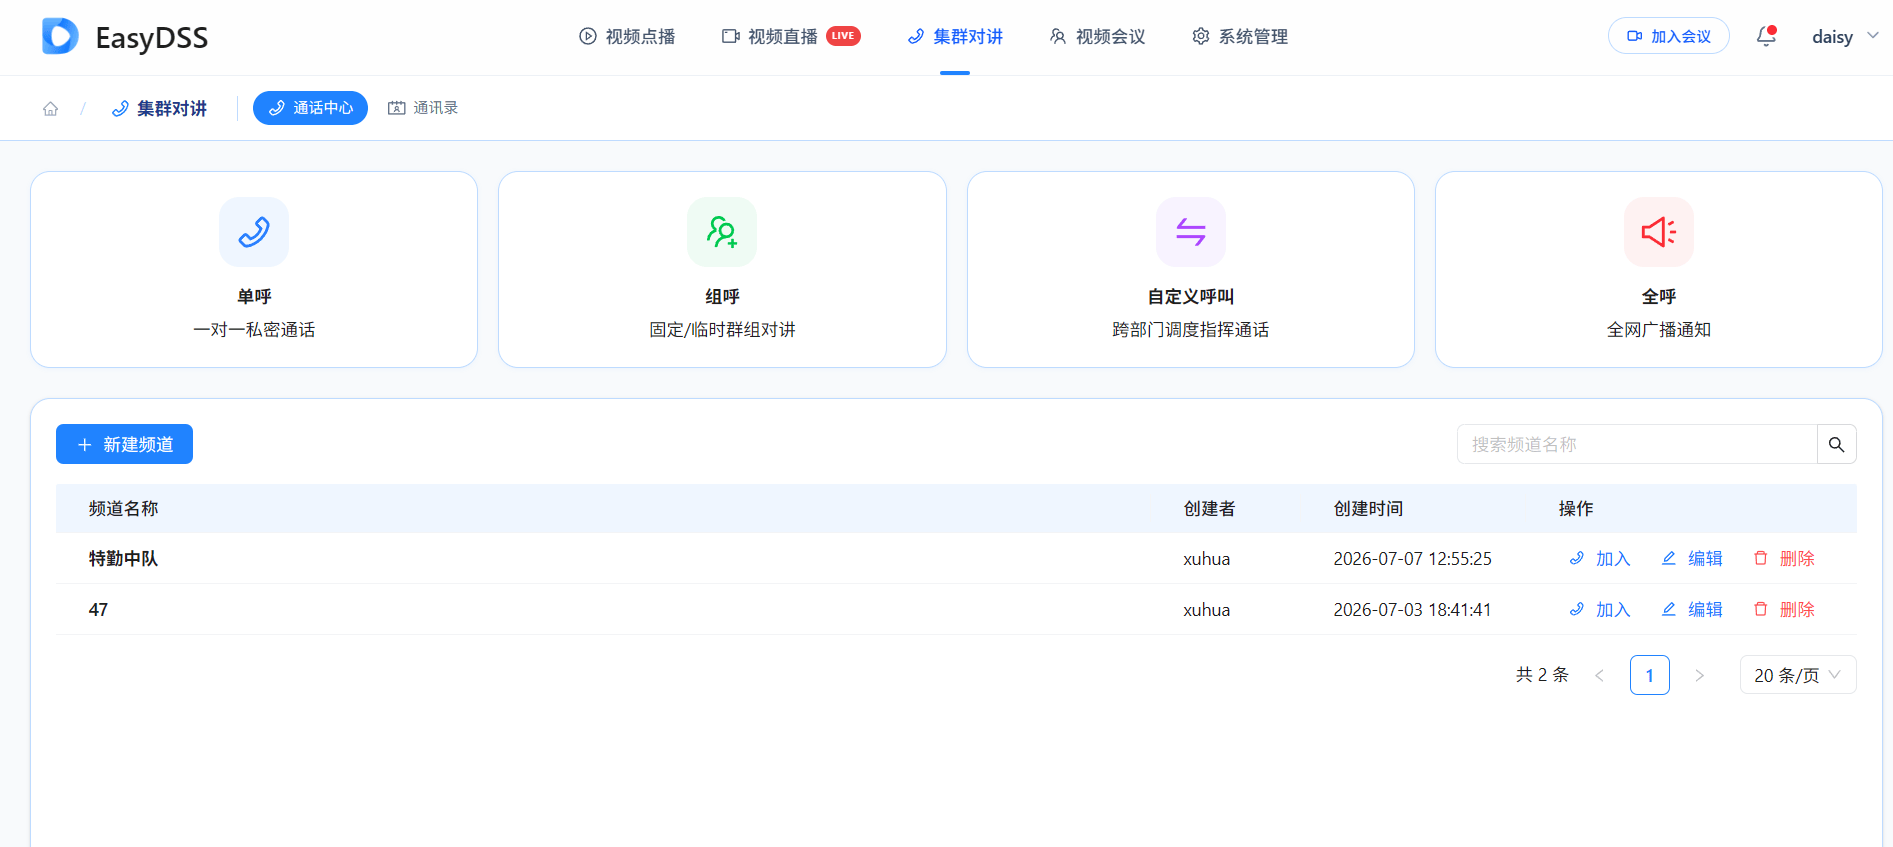Click the LIVE badge next to 视频直播

pos(843,36)
